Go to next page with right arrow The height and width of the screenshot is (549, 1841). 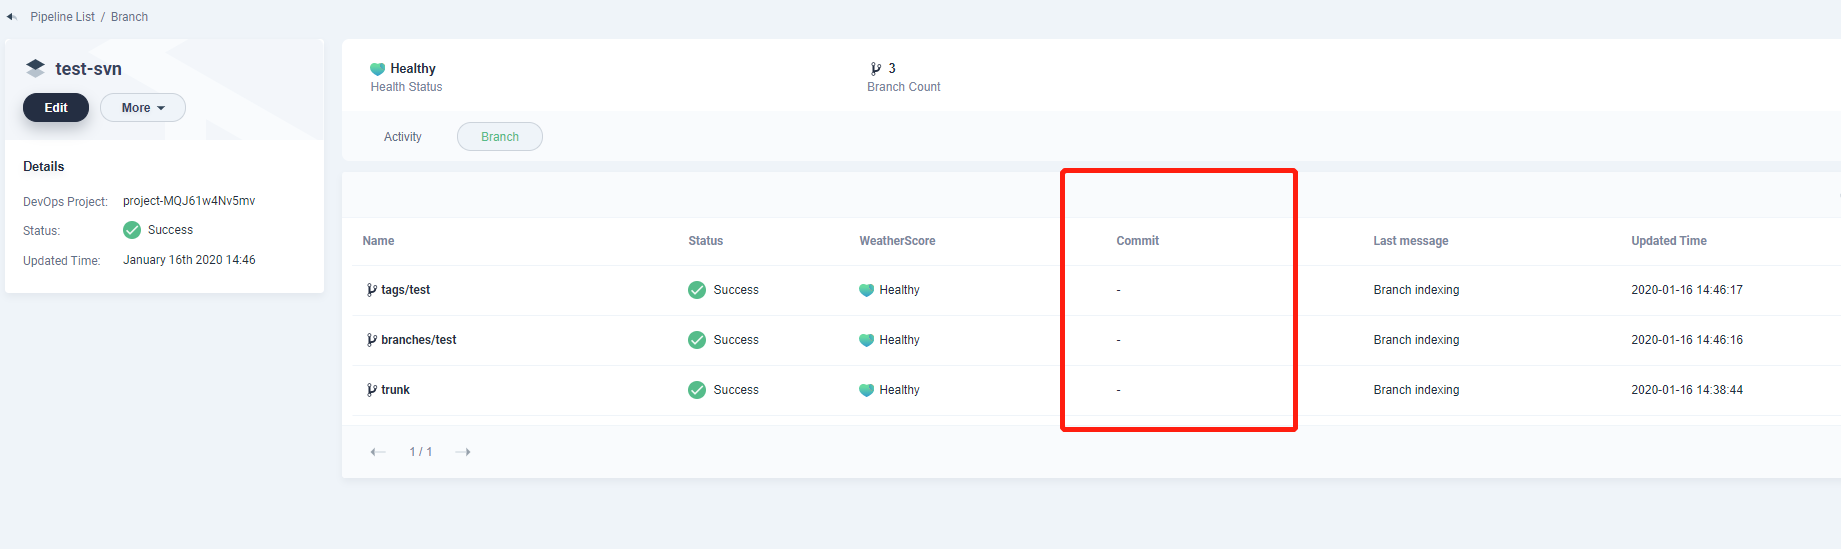click(463, 452)
